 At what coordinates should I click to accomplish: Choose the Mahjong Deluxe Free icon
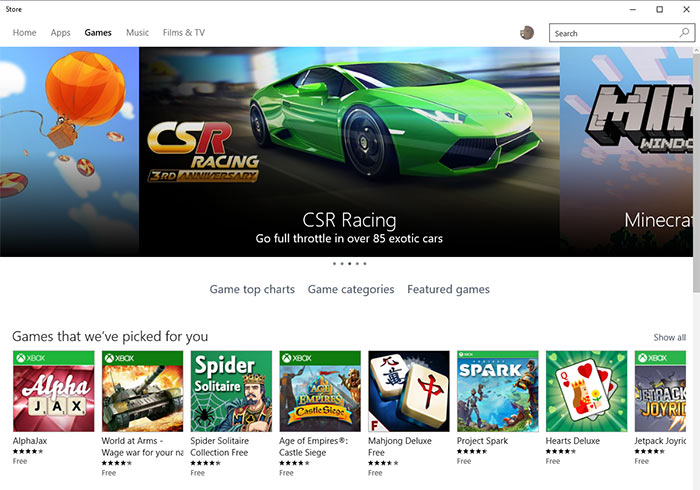[x=409, y=391]
